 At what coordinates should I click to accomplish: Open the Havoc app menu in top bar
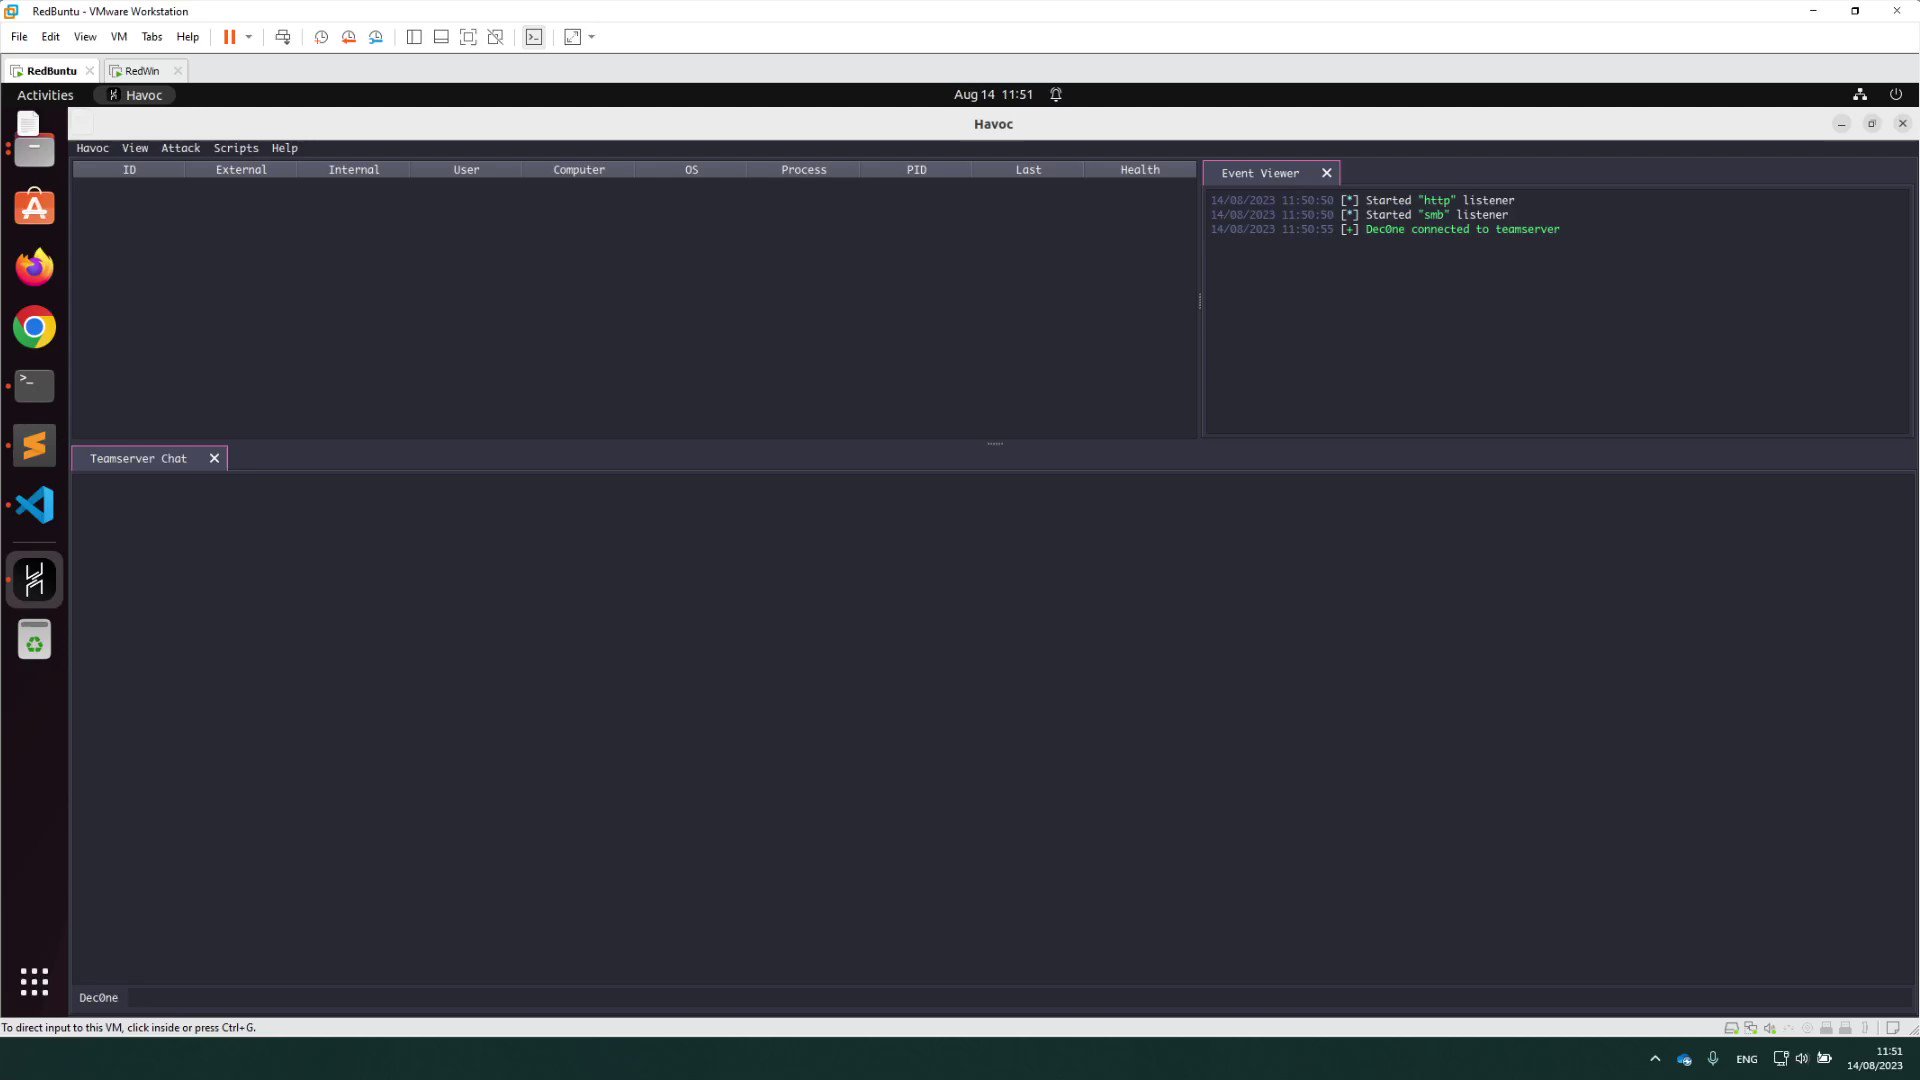(135, 95)
